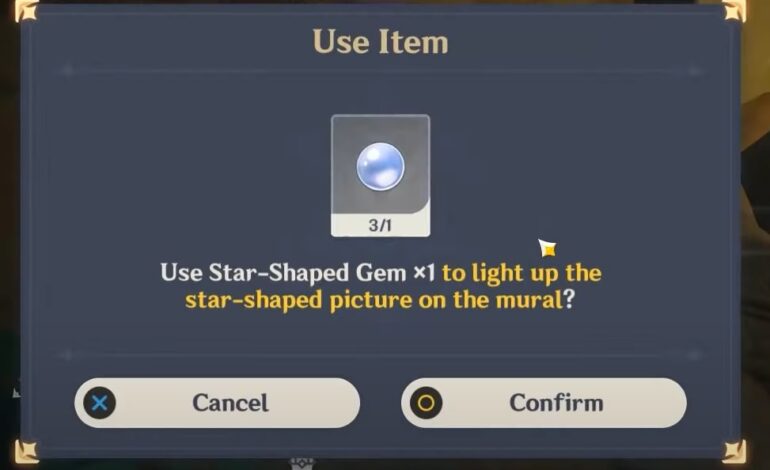Click the text 'star-shaped picture on the mural'
Viewport: 770px width, 470px height.
[374, 300]
